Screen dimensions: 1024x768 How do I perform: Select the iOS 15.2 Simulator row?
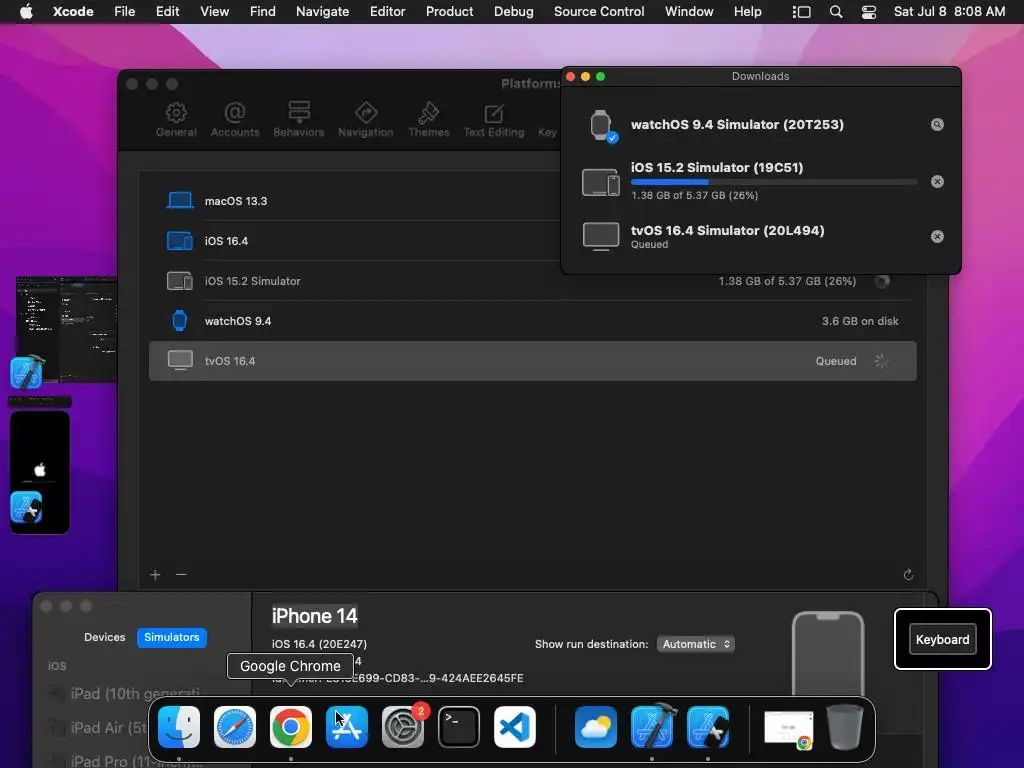(532, 281)
